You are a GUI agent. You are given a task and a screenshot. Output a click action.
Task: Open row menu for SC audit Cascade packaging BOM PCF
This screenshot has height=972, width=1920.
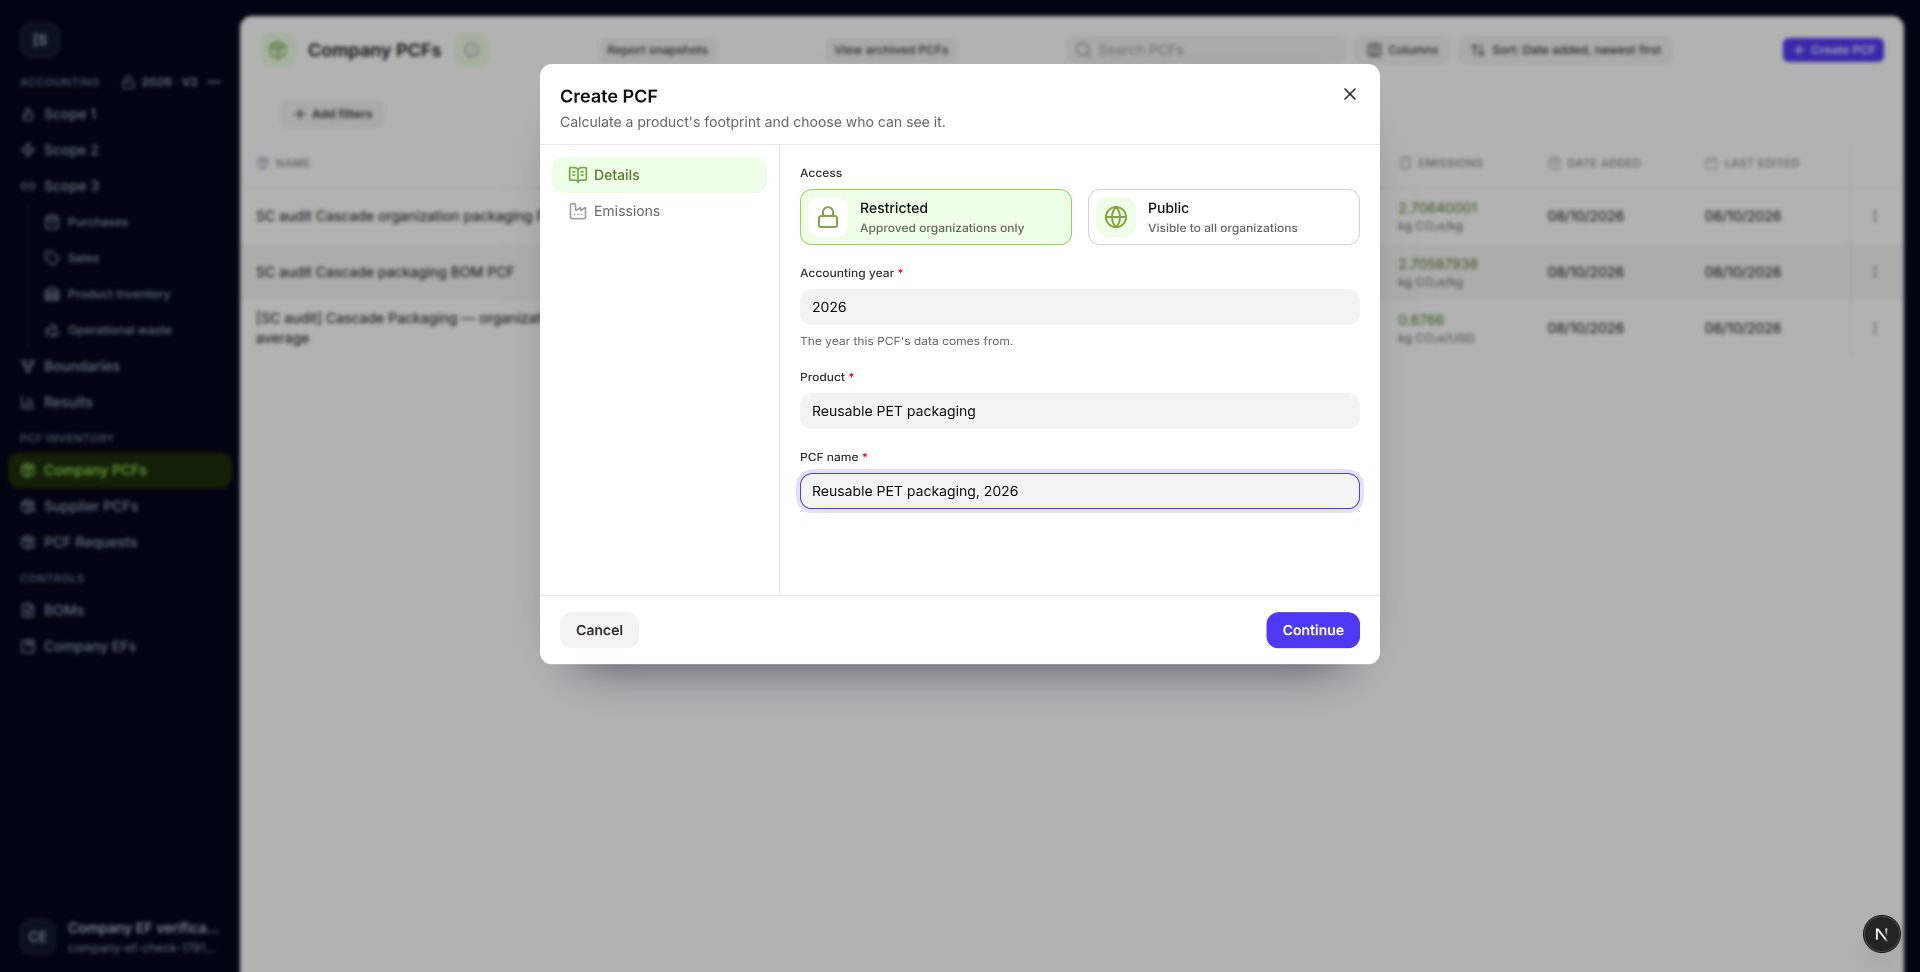click(1874, 272)
